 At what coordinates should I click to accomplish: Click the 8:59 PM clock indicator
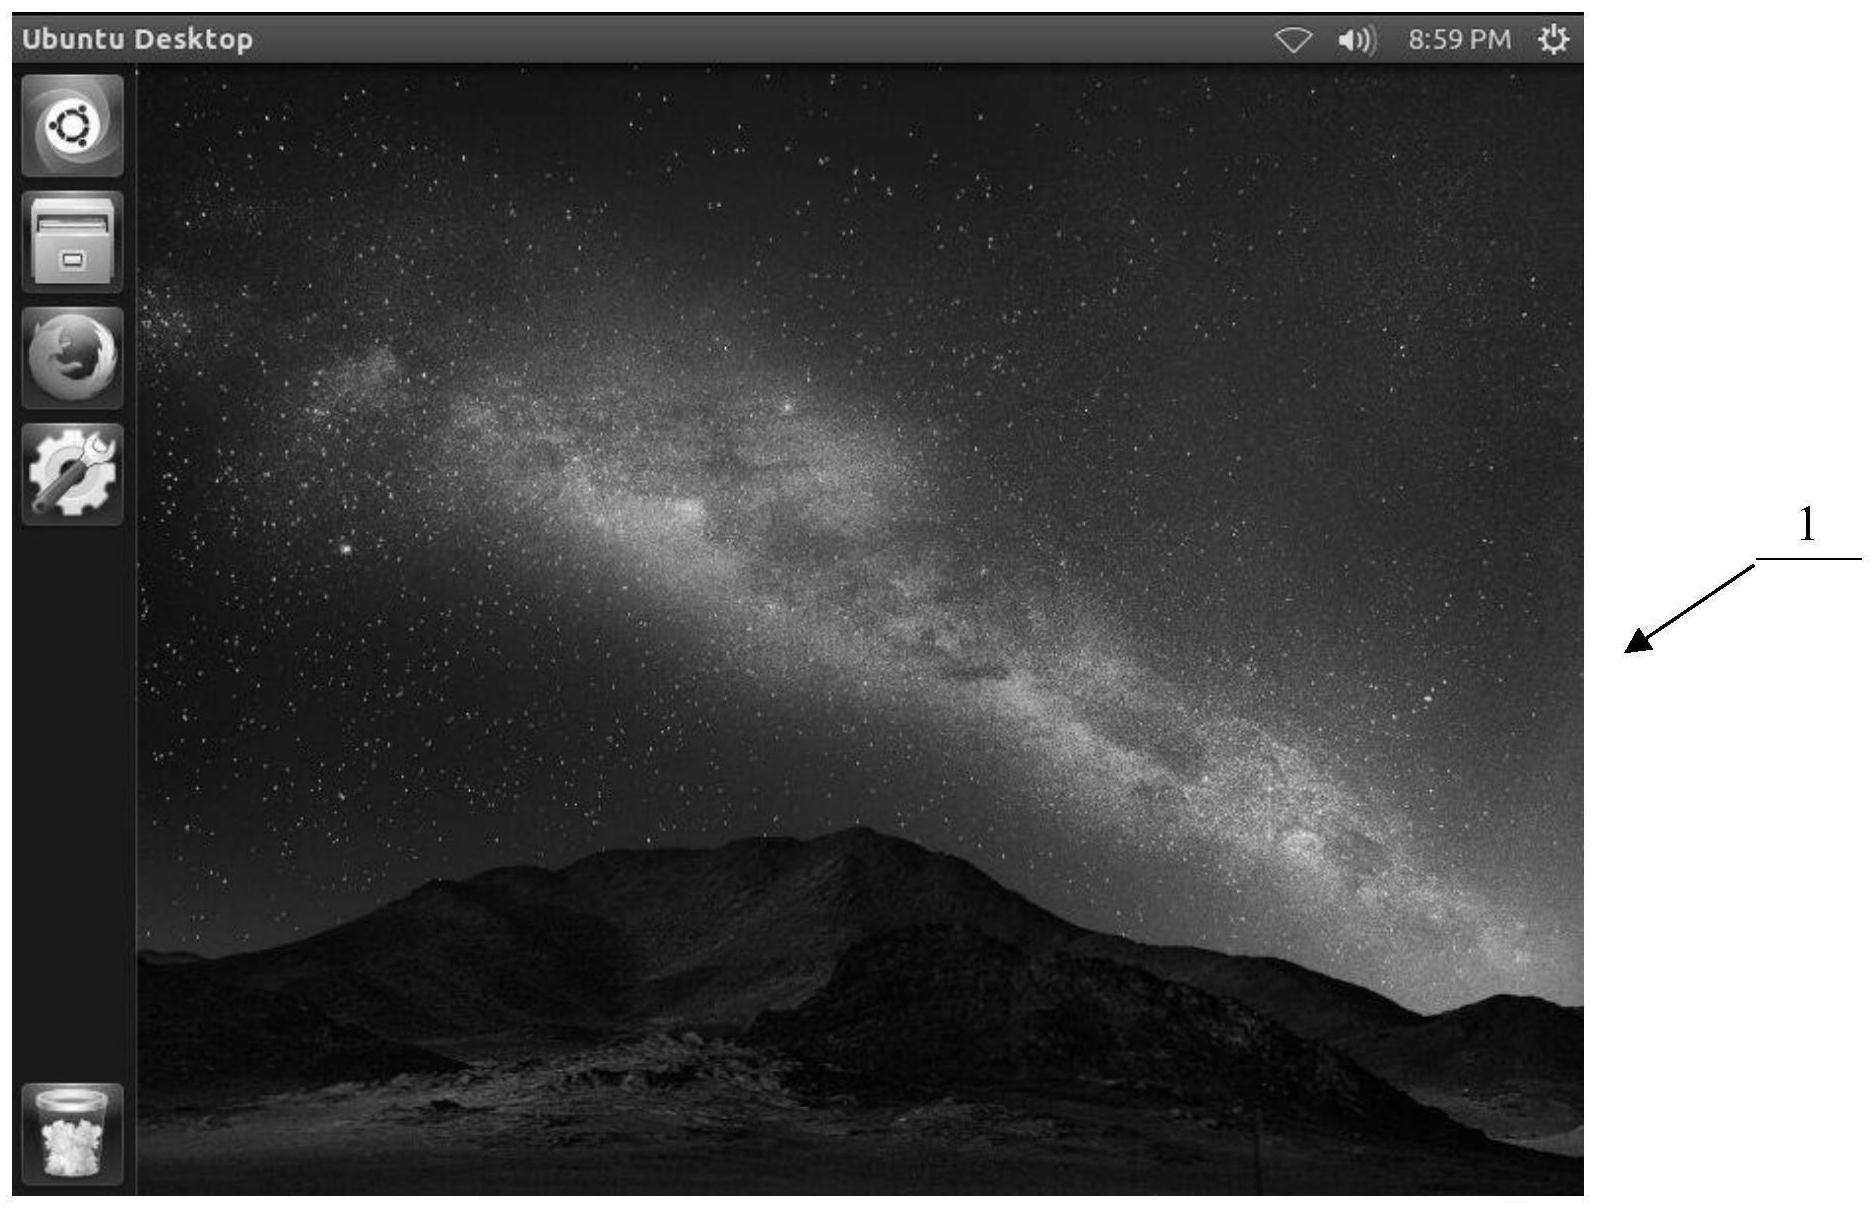tap(1458, 40)
